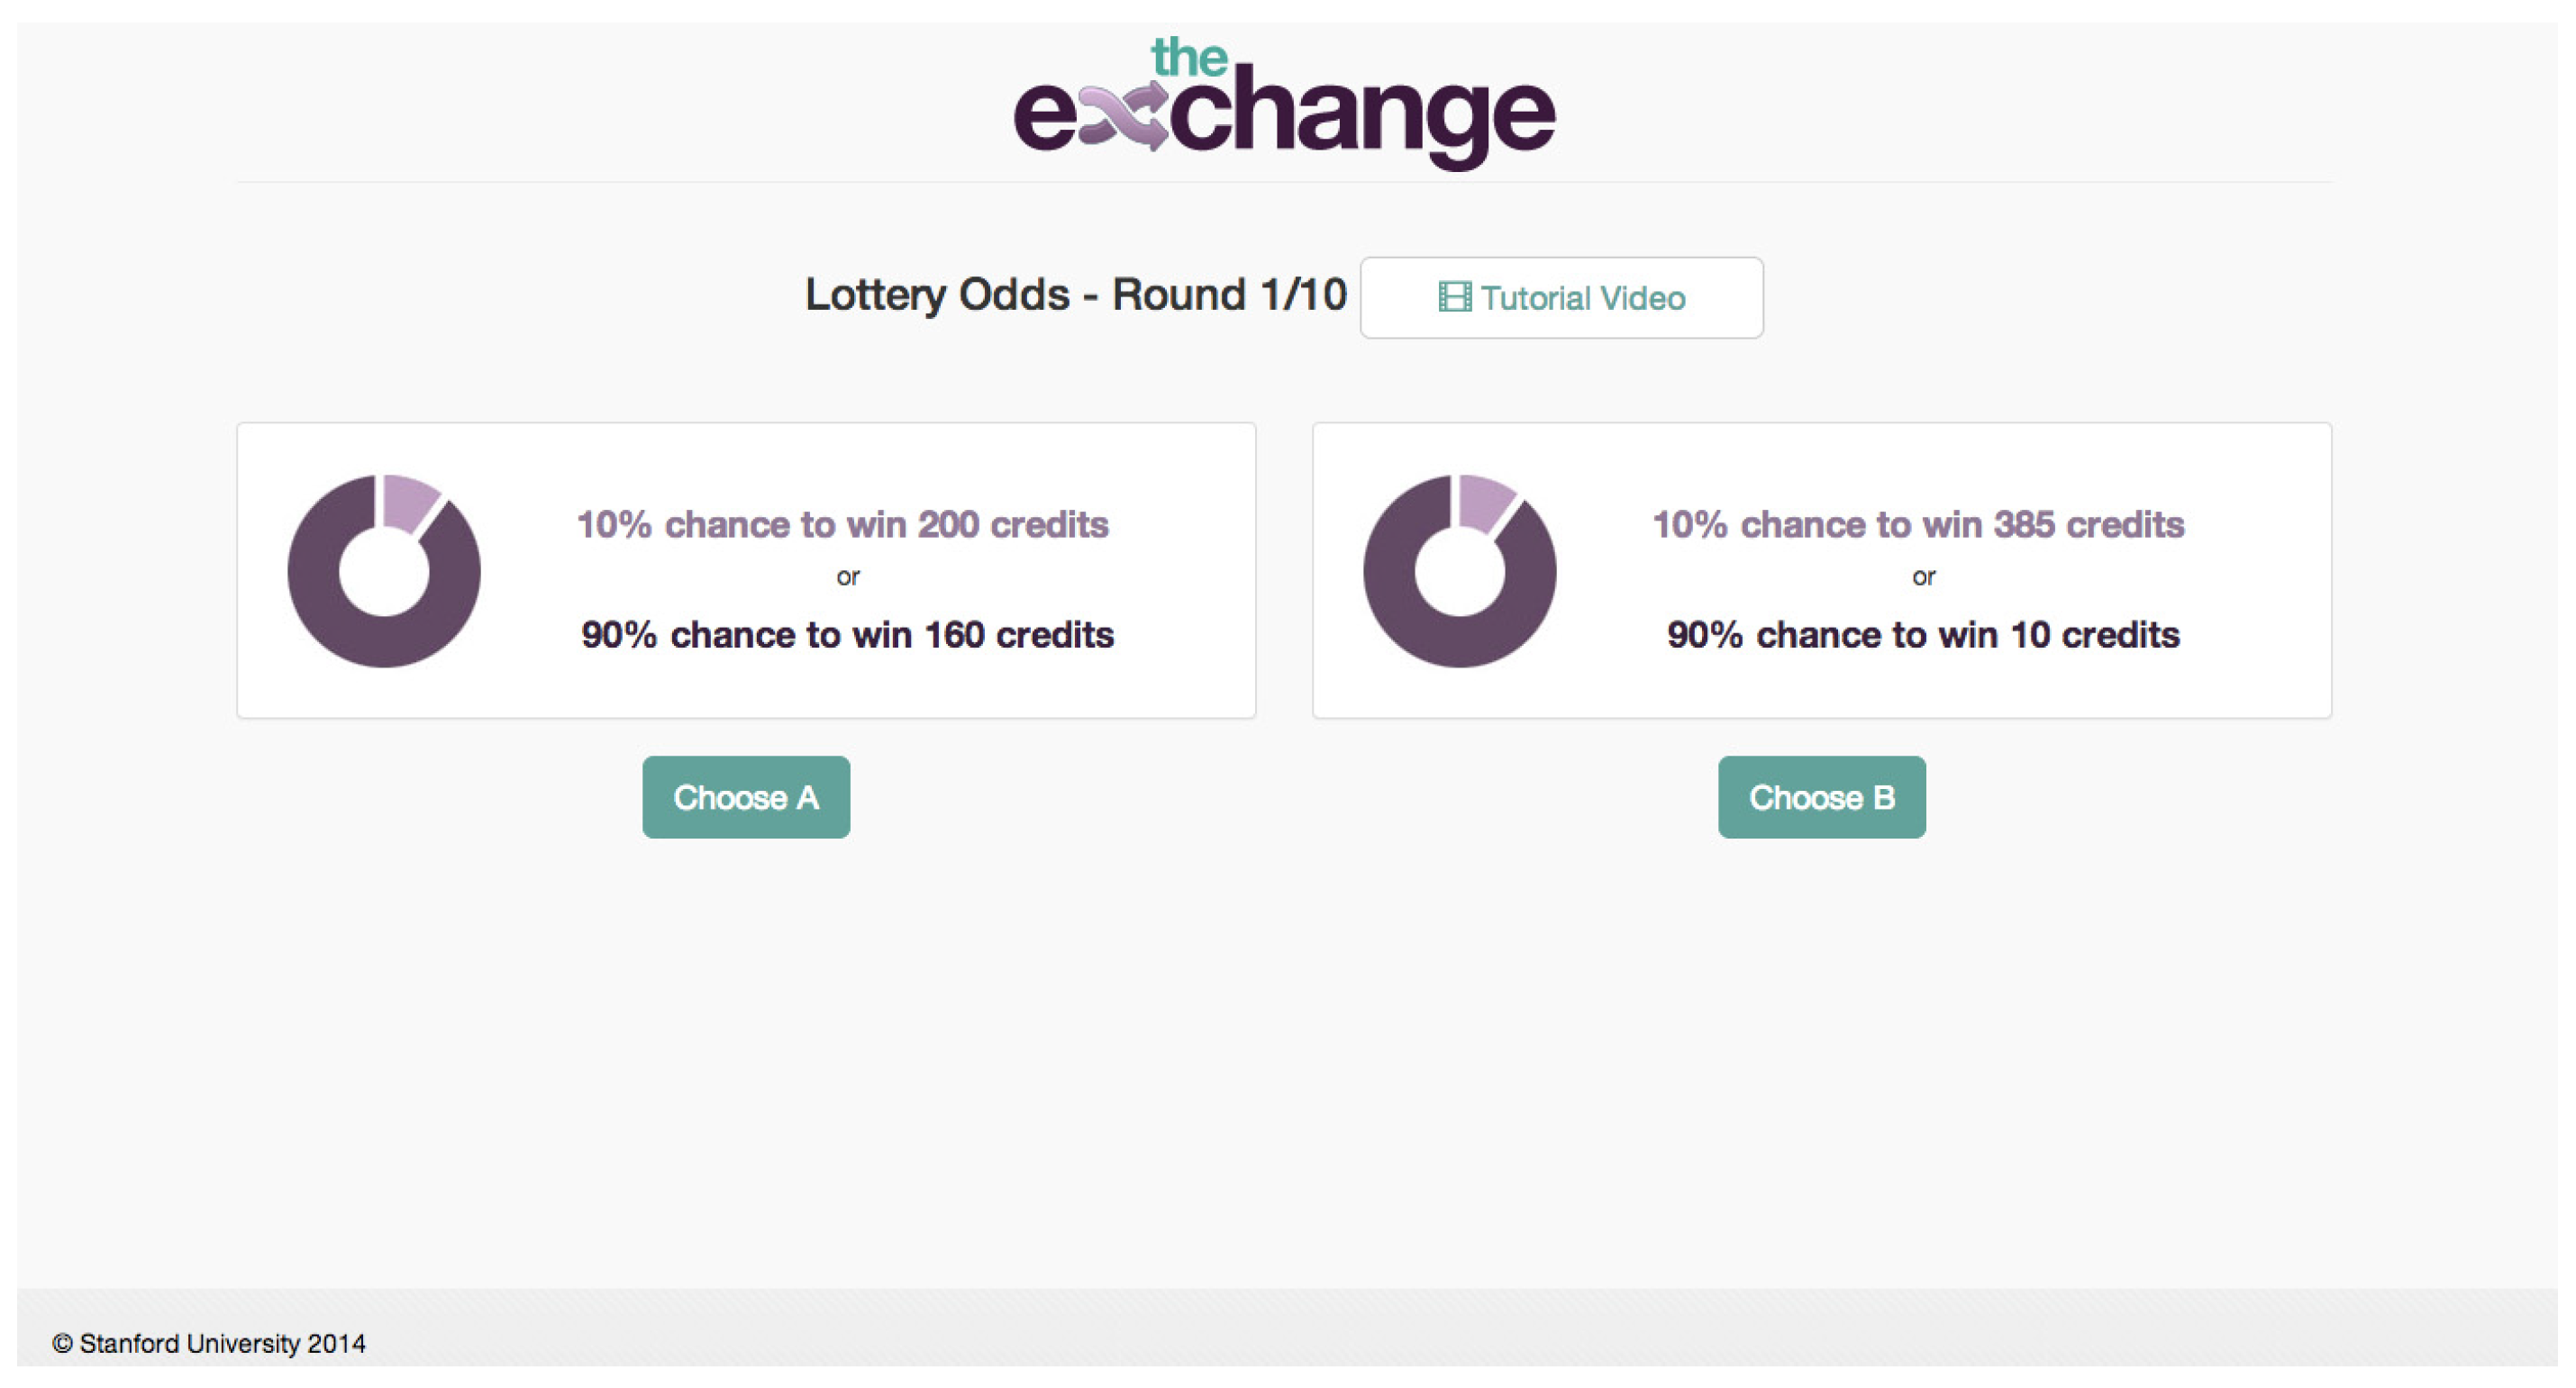The image size is (2576, 1388).
Task: Click the "90% chance to win 10 credits" text
Action: pos(1922,634)
